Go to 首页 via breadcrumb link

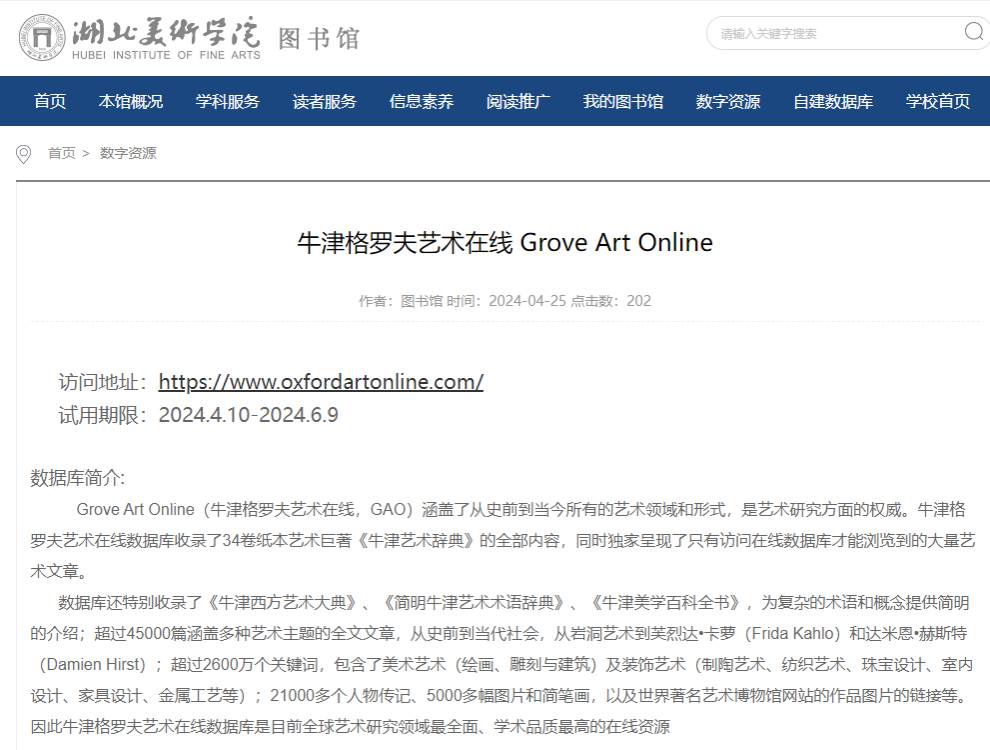[62, 153]
